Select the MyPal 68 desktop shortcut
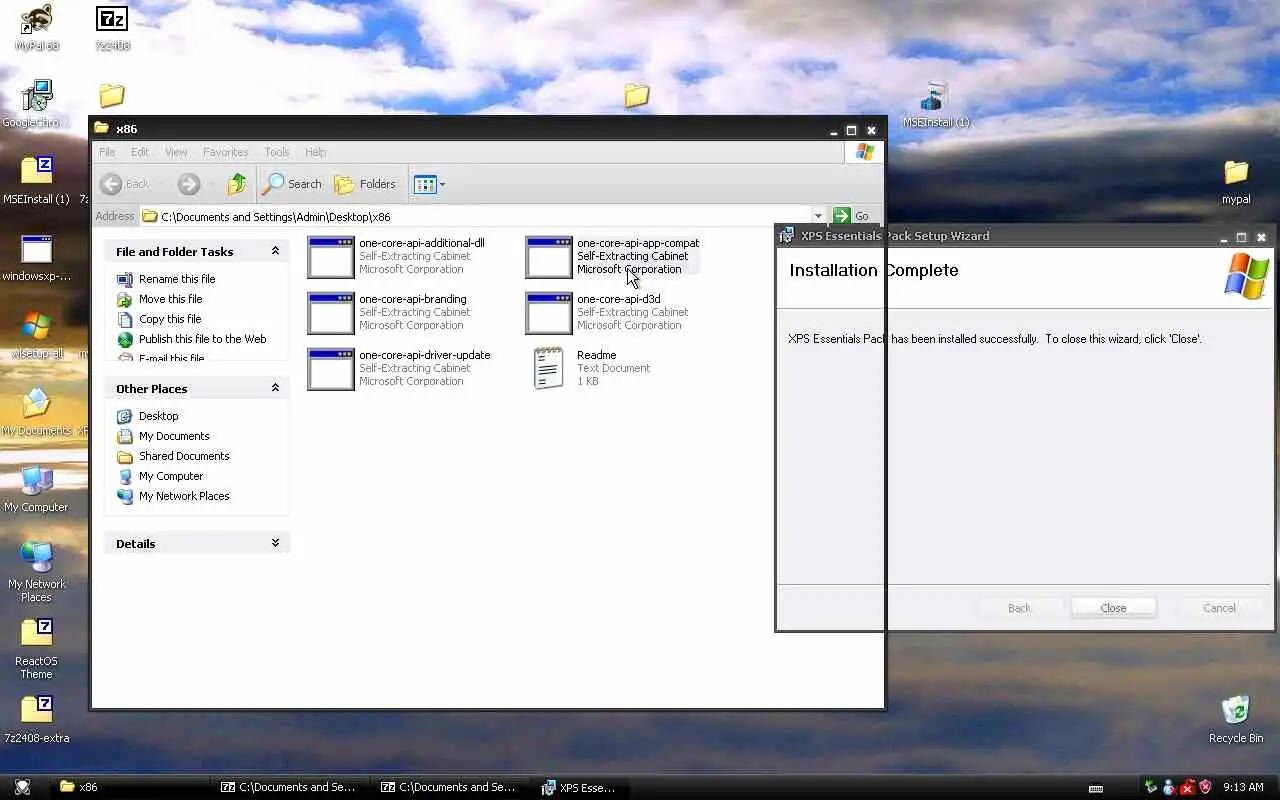This screenshot has height=800, width=1280. coord(37,27)
